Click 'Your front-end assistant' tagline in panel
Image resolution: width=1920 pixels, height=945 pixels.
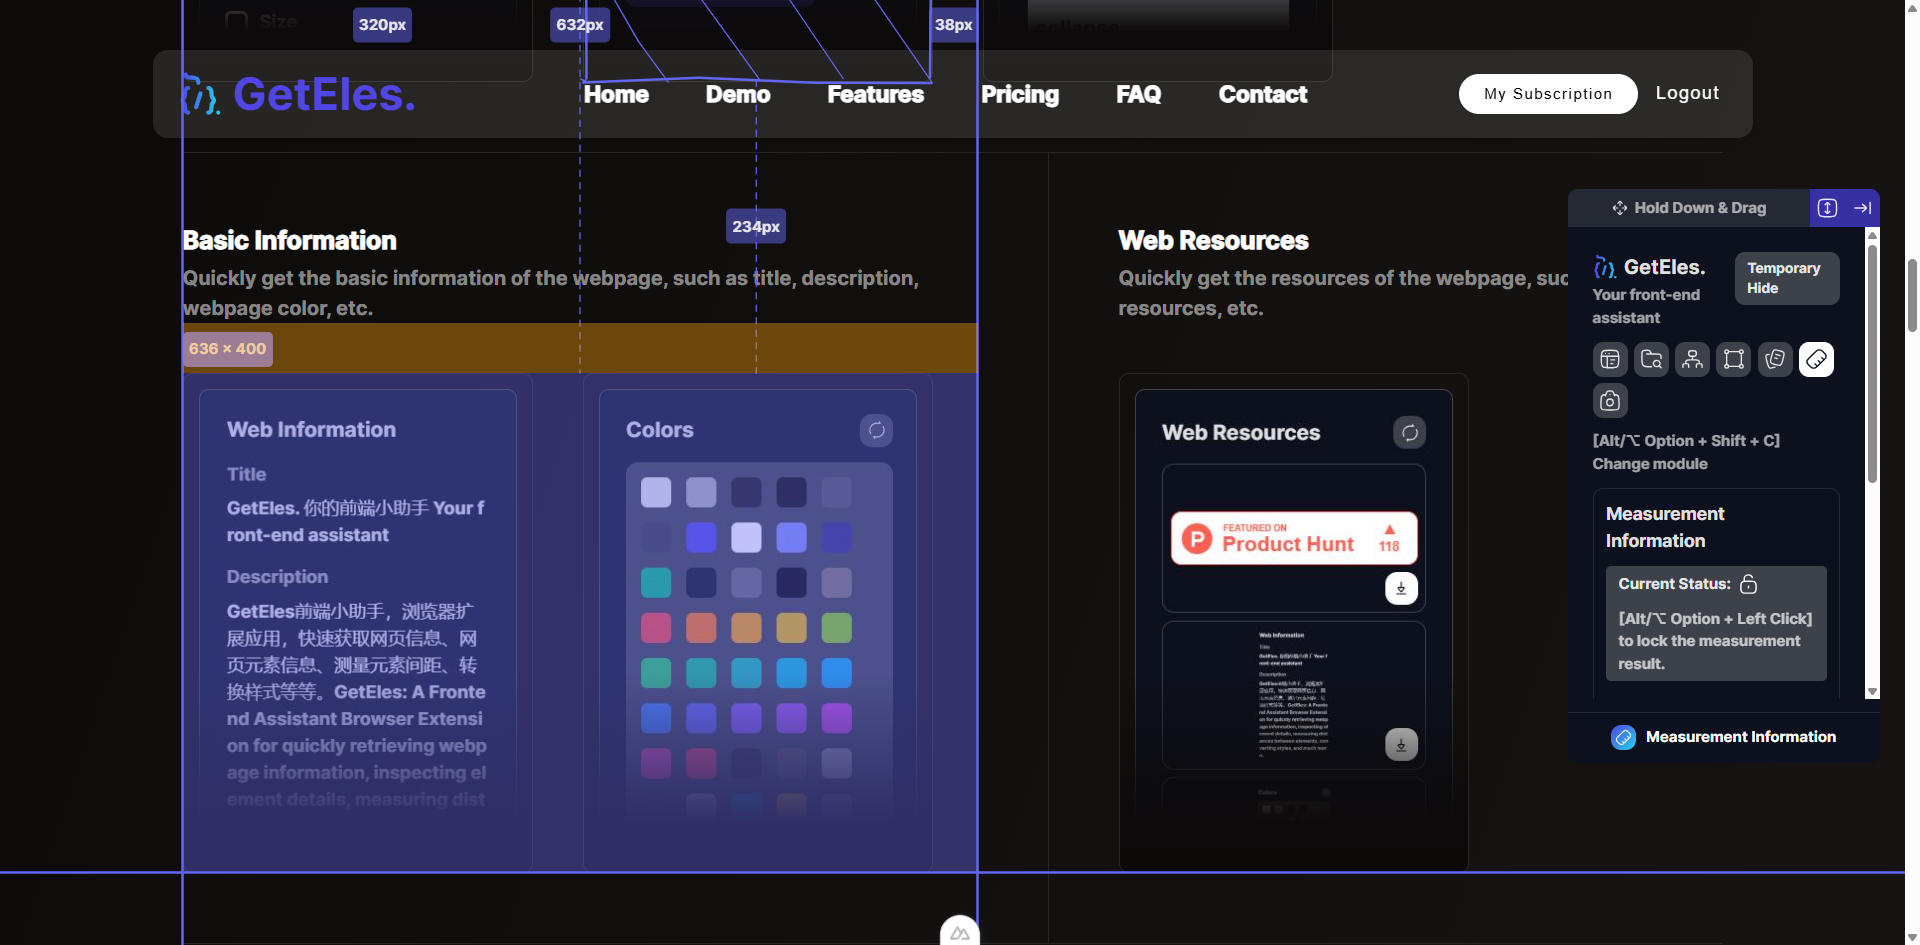pos(1646,306)
